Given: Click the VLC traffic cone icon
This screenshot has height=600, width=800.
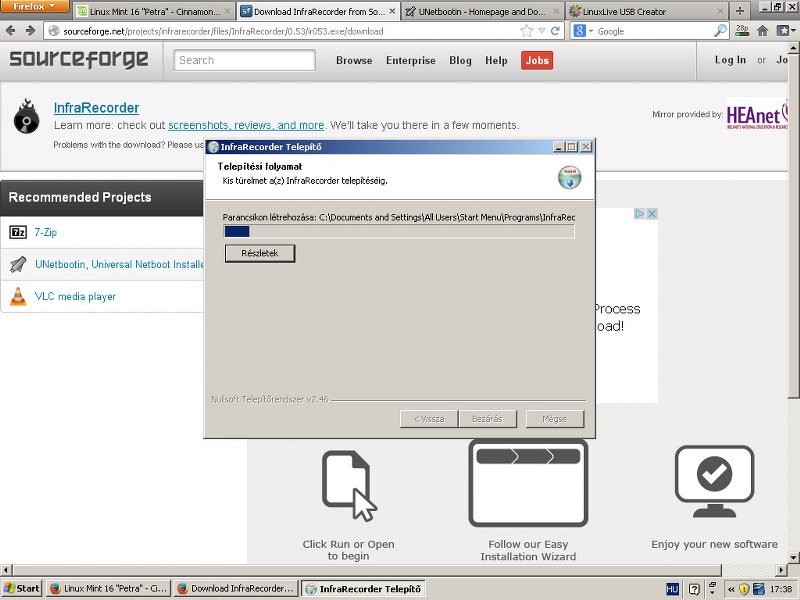Looking at the screenshot, I should (18, 296).
